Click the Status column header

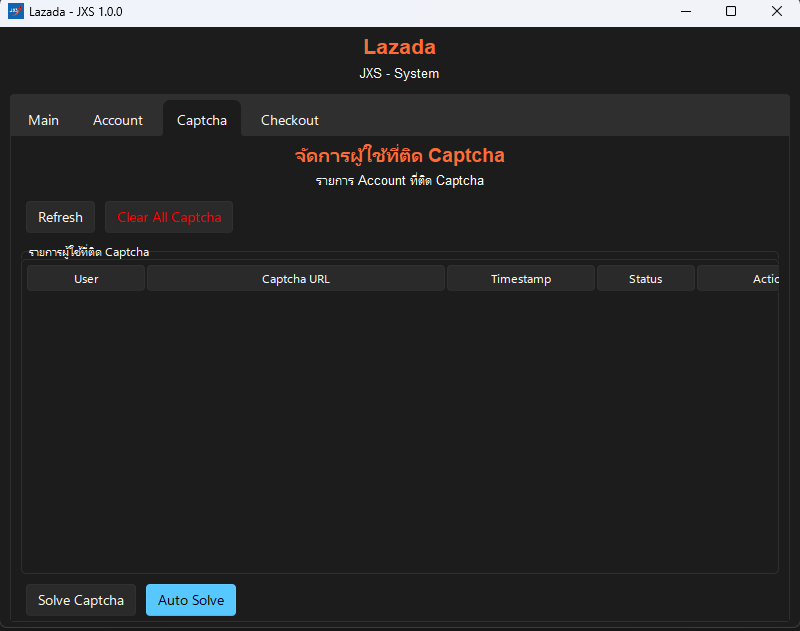[x=646, y=279]
